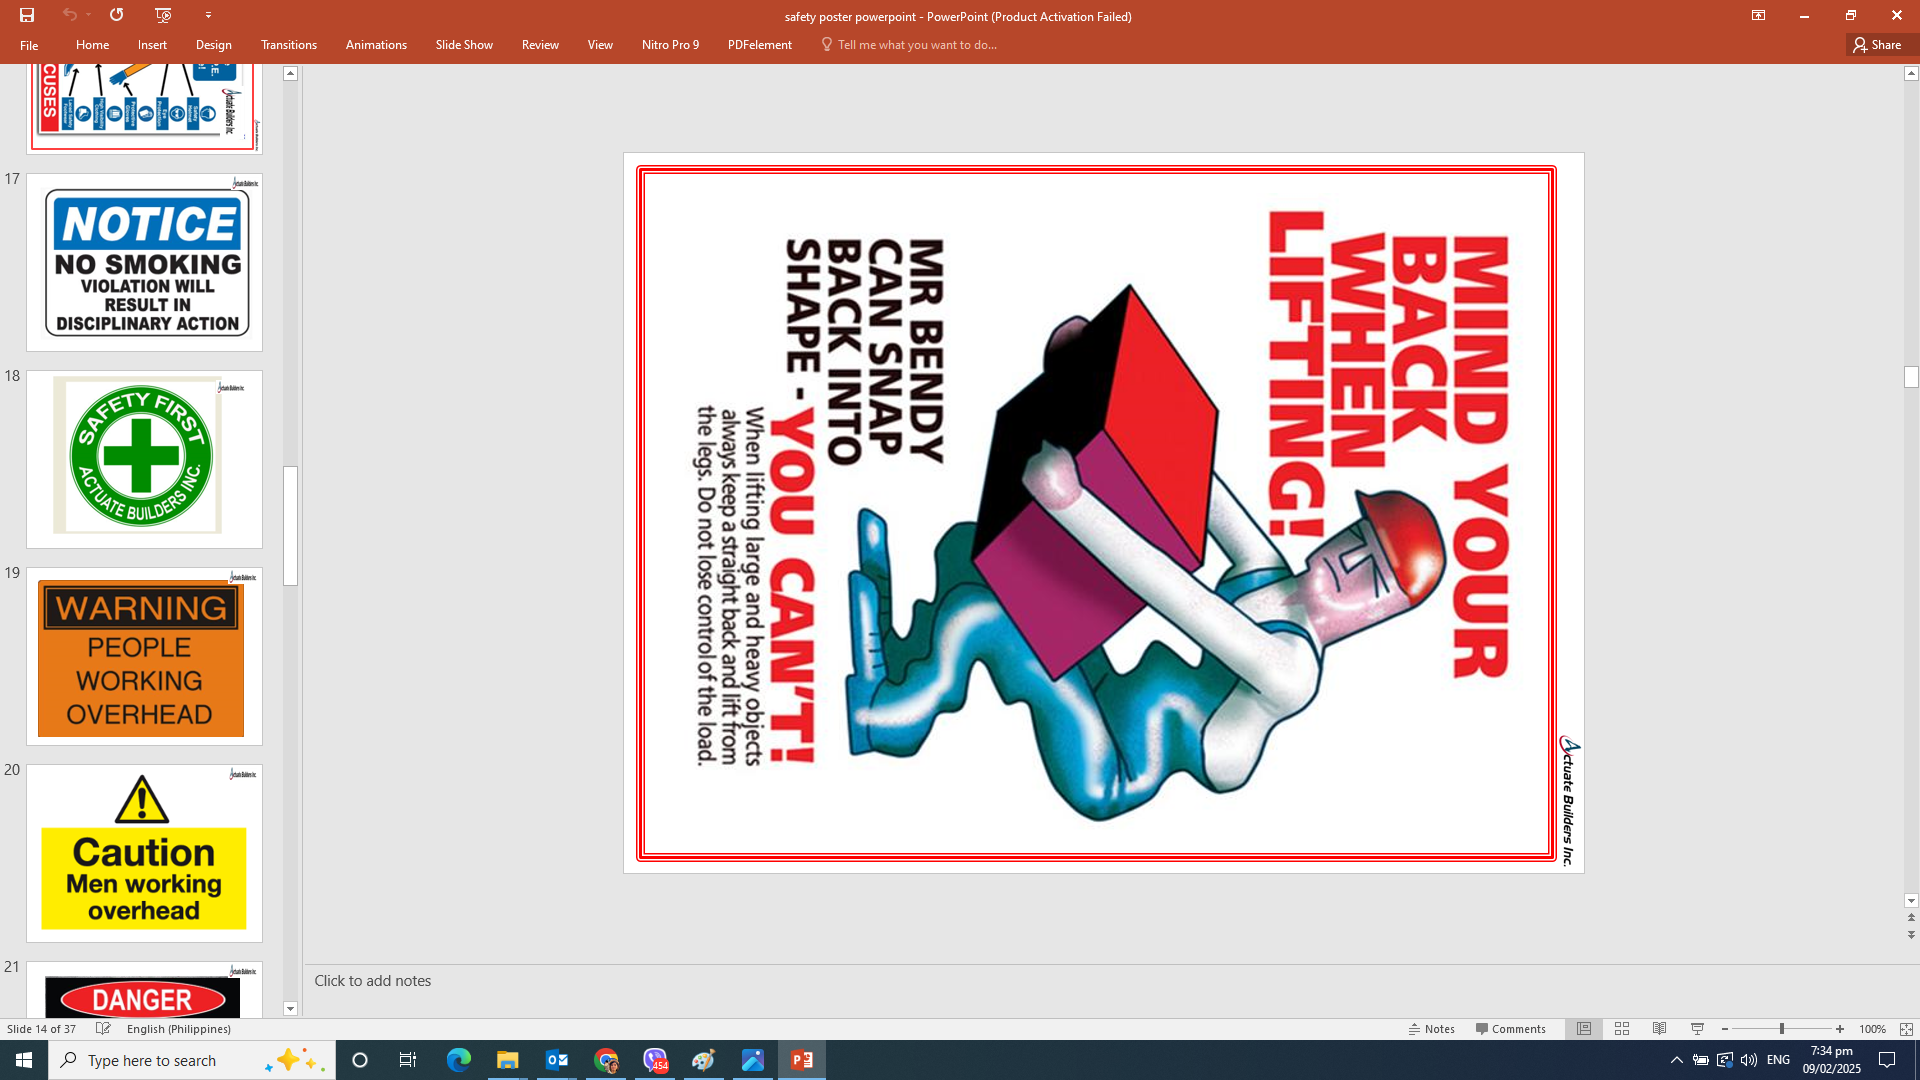Open the Design tab
Screen dimensions: 1920x1080
point(213,45)
